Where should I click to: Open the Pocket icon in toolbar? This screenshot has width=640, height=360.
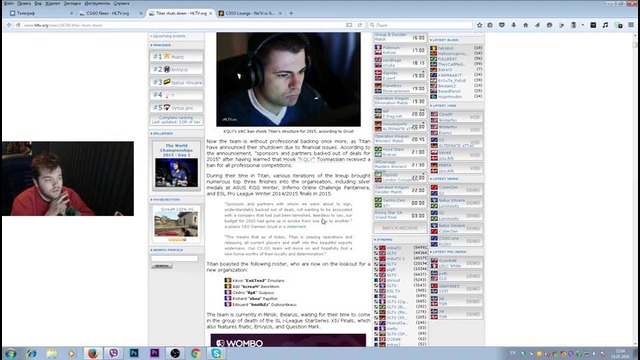[x=502, y=25]
